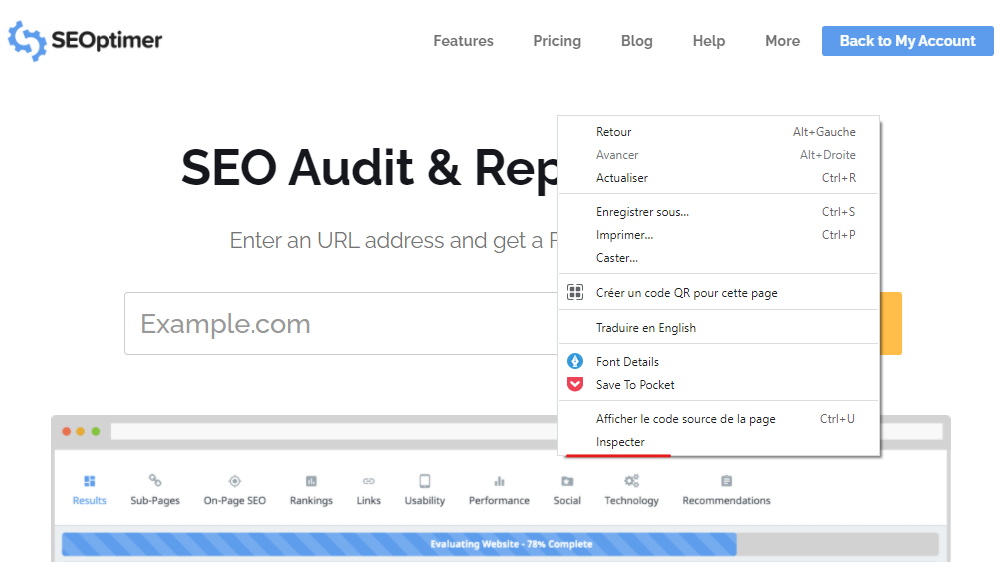This screenshot has height=562, width=1005.
Task: Open the Performance chart icon
Action: (x=499, y=481)
